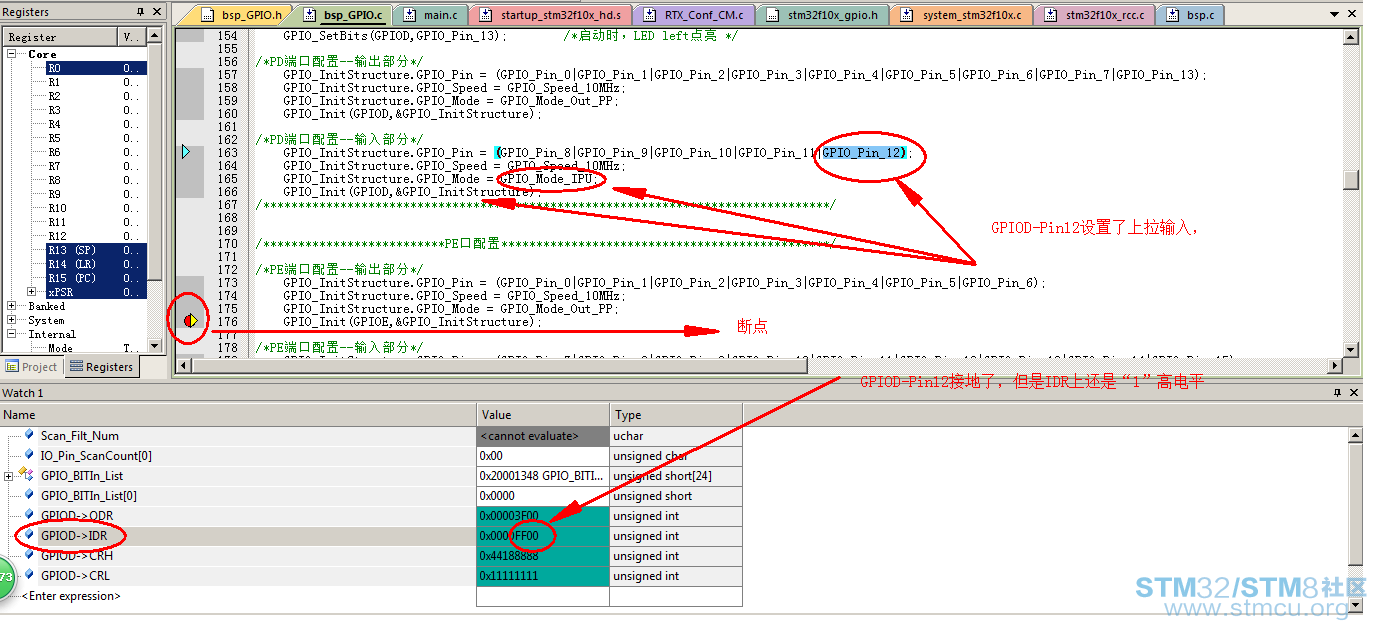The width and height of the screenshot is (1373, 633).
Task: Click the GPIOD->ODR value cell
Action: (x=542, y=516)
